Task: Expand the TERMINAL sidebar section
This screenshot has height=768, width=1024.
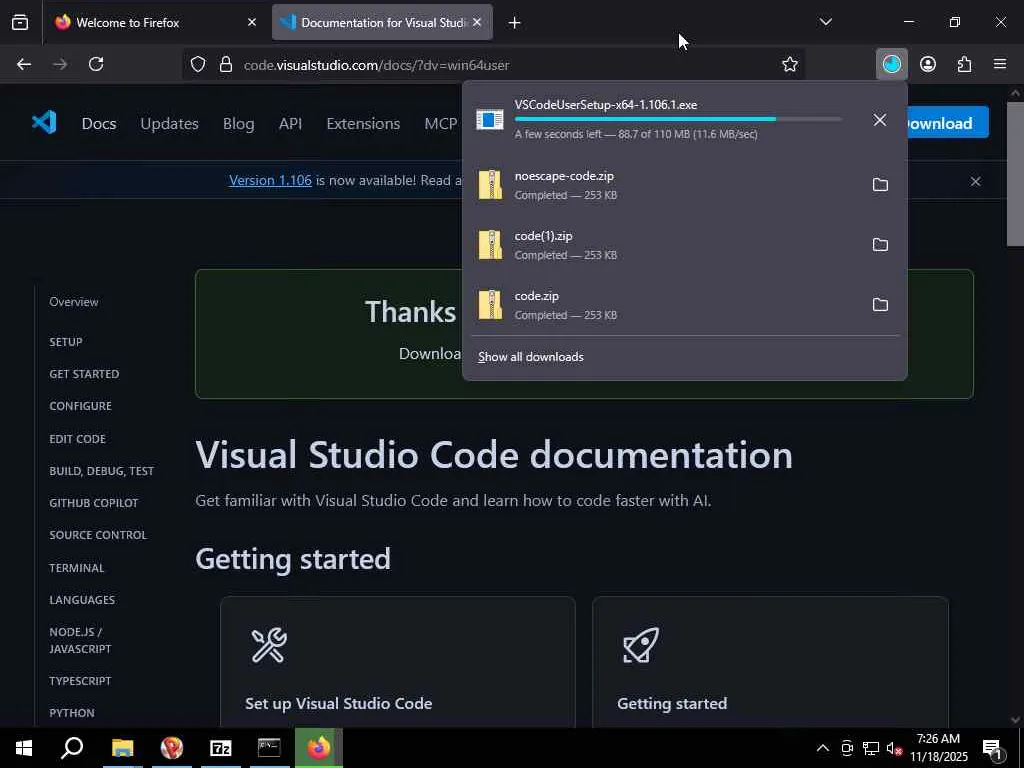Action: 77,568
